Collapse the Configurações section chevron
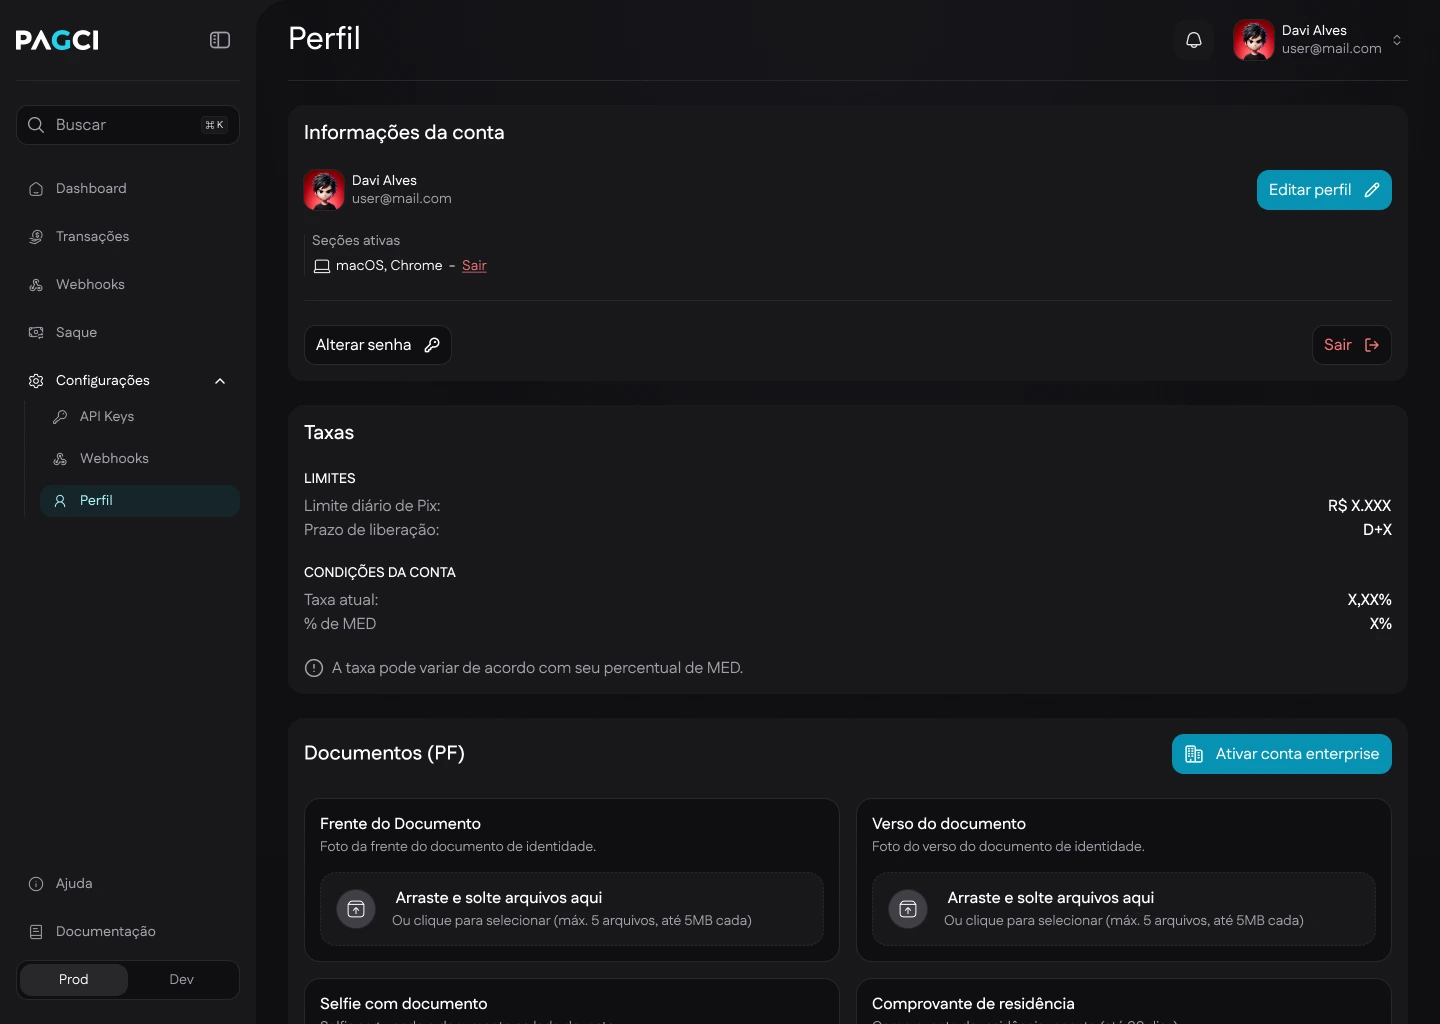The width and height of the screenshot is (1440, 1024). click(220, 381)
